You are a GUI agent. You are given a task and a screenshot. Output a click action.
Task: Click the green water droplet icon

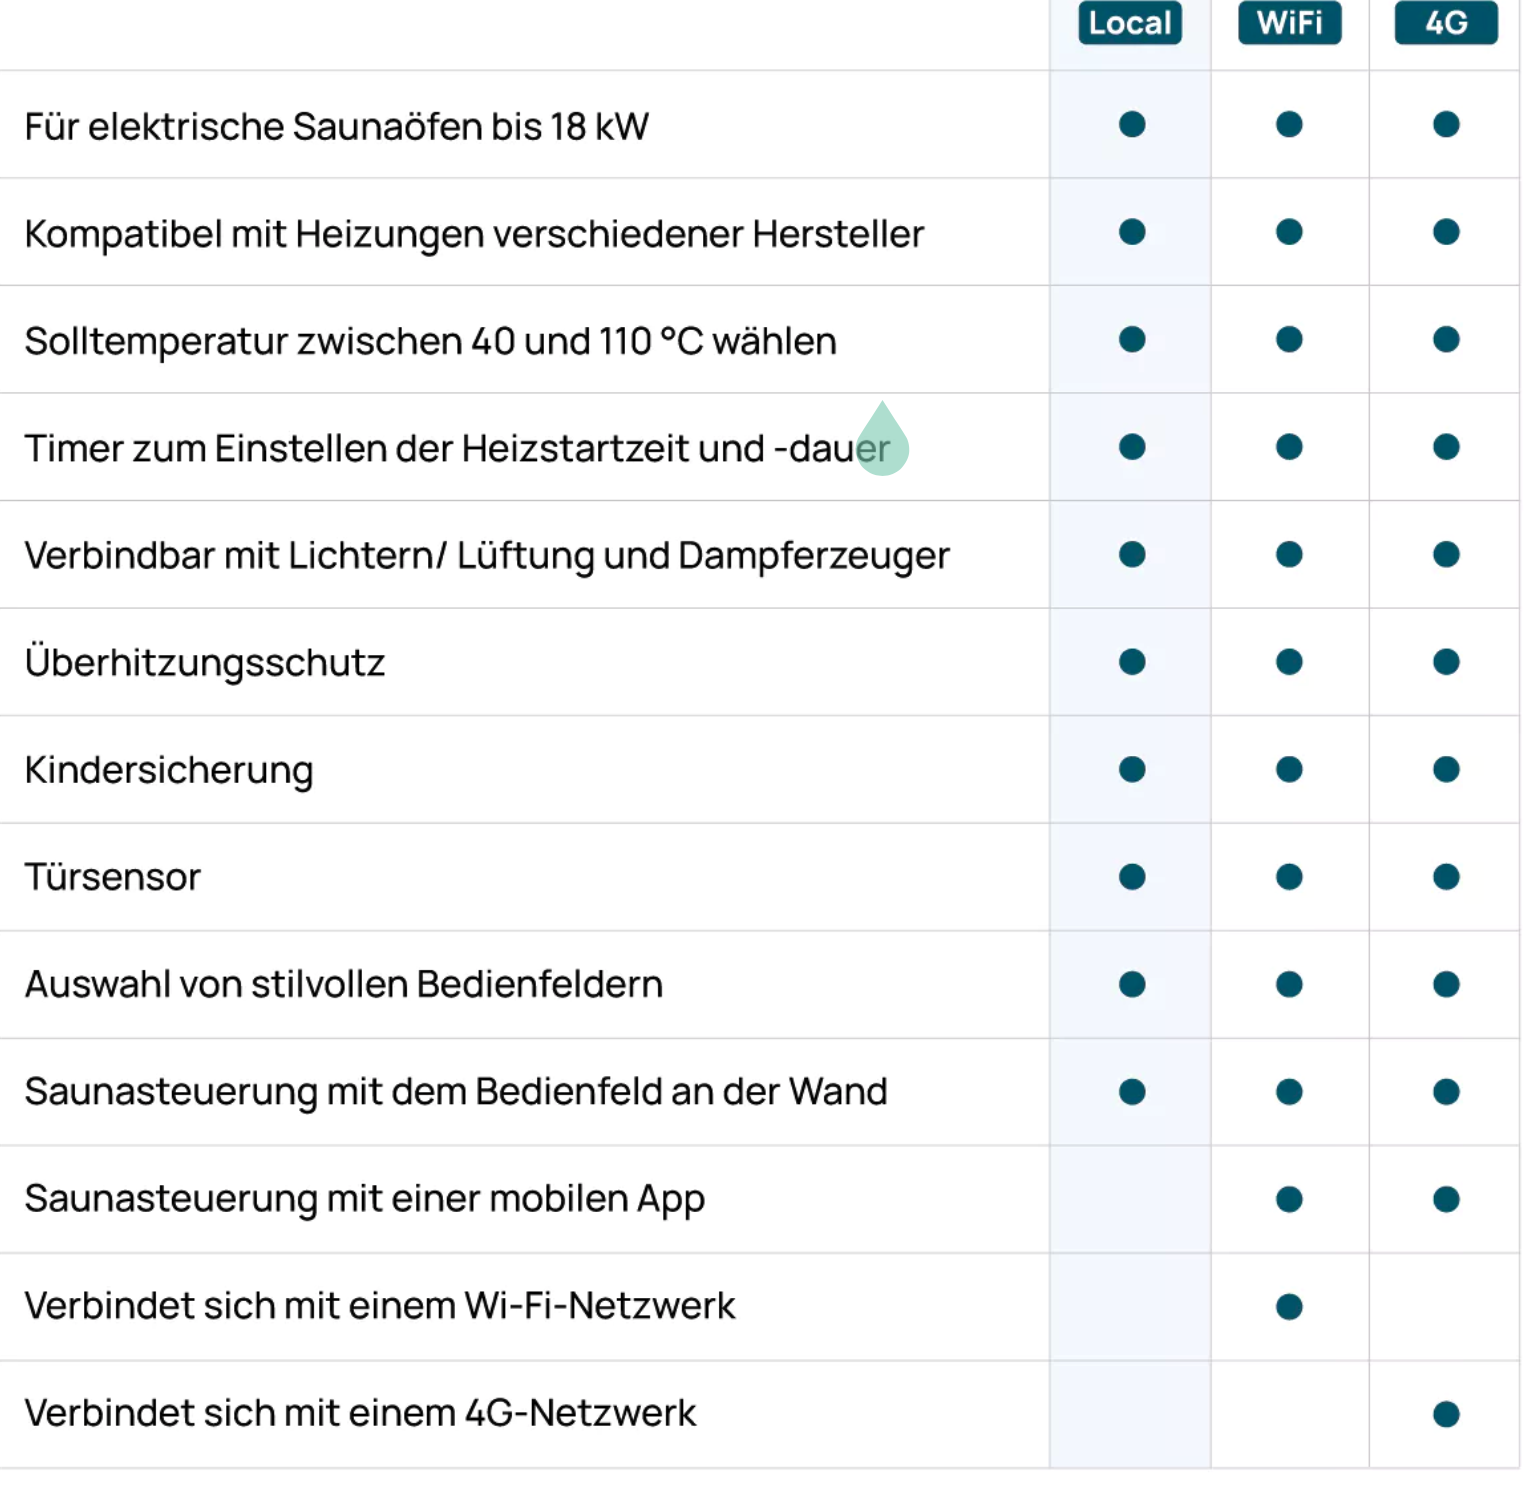(882, 441)
